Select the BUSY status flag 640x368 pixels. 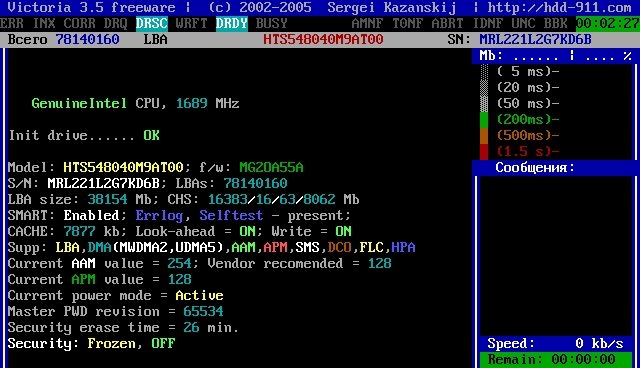coord(271,24)
